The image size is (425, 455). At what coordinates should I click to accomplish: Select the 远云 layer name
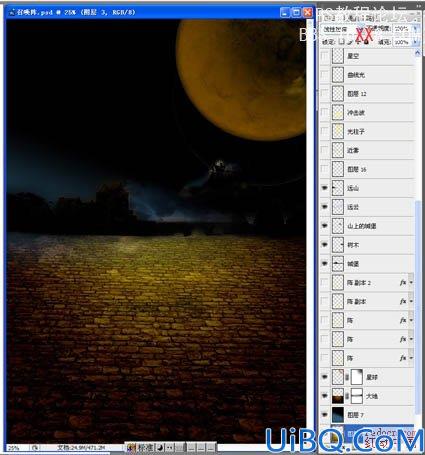point(353,207)
